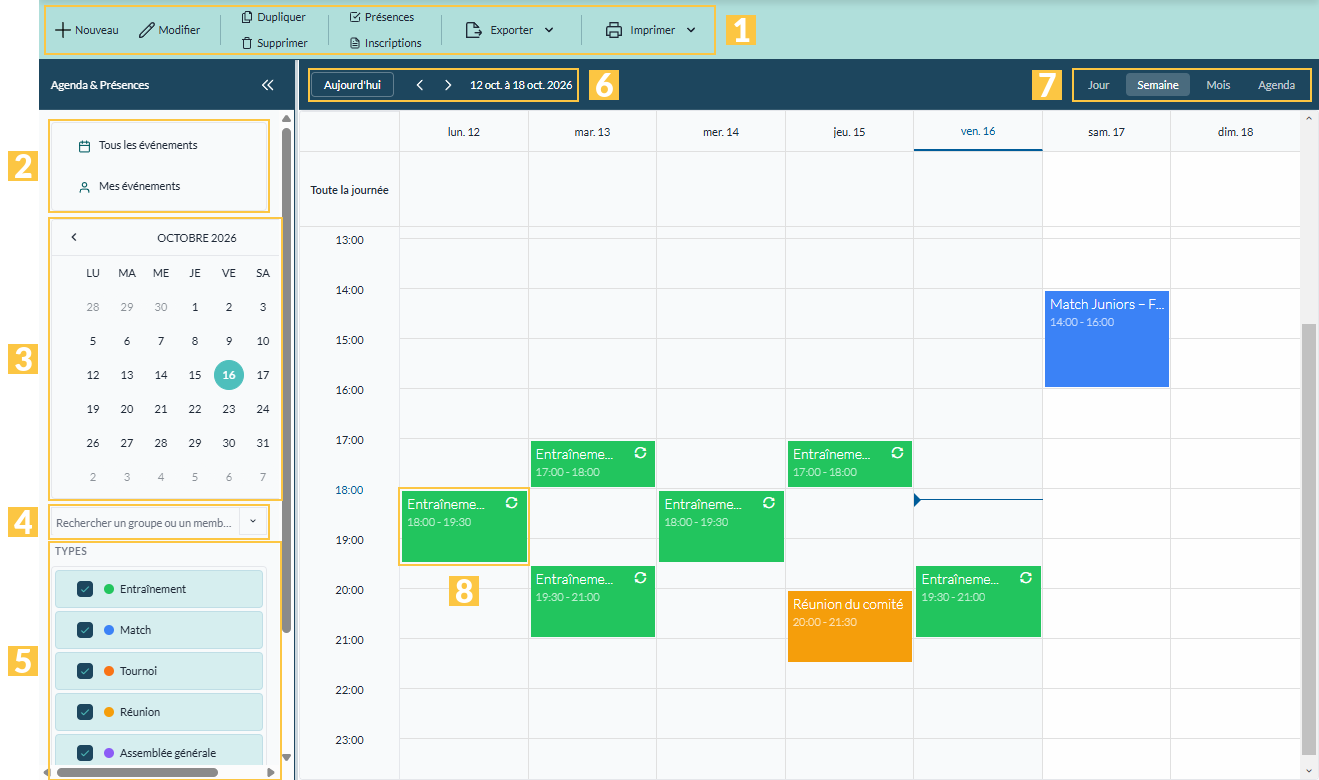Click the person icon of Mes événements
This screenshot has height=780, width=1319.
tap(85, 187)
